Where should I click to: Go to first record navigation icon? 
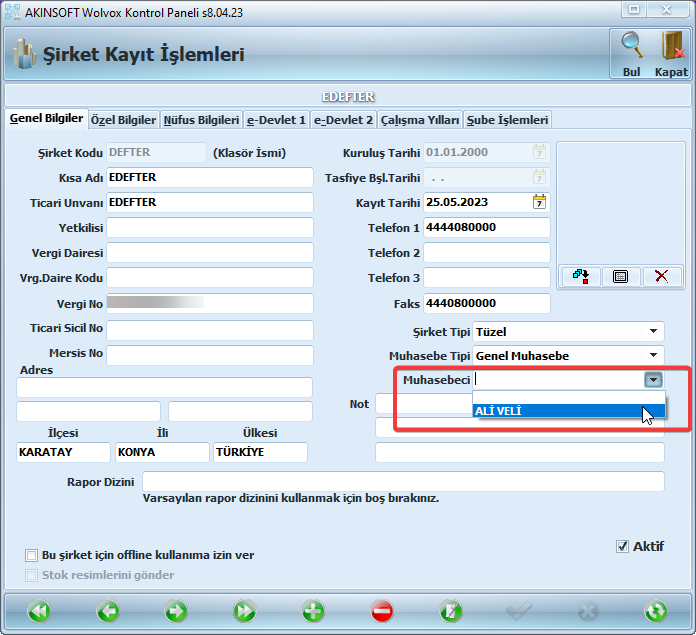coord(39,611)
